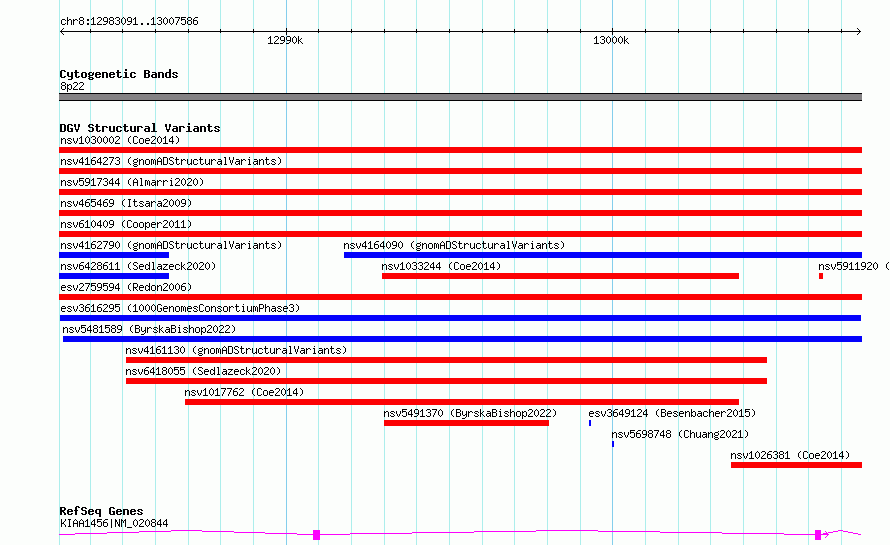
Task: Open the nsv610409 (Cooper2011) variant
Action: [x=460, y=234]
